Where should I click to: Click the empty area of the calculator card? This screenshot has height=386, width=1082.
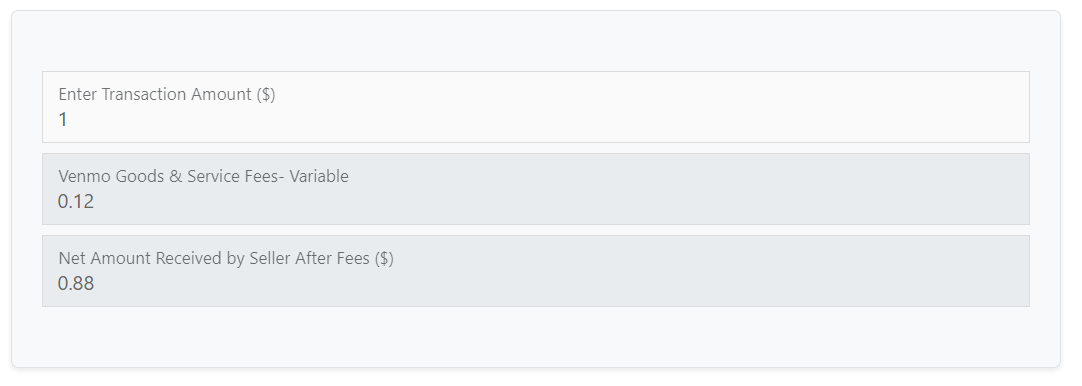point(535,337)
